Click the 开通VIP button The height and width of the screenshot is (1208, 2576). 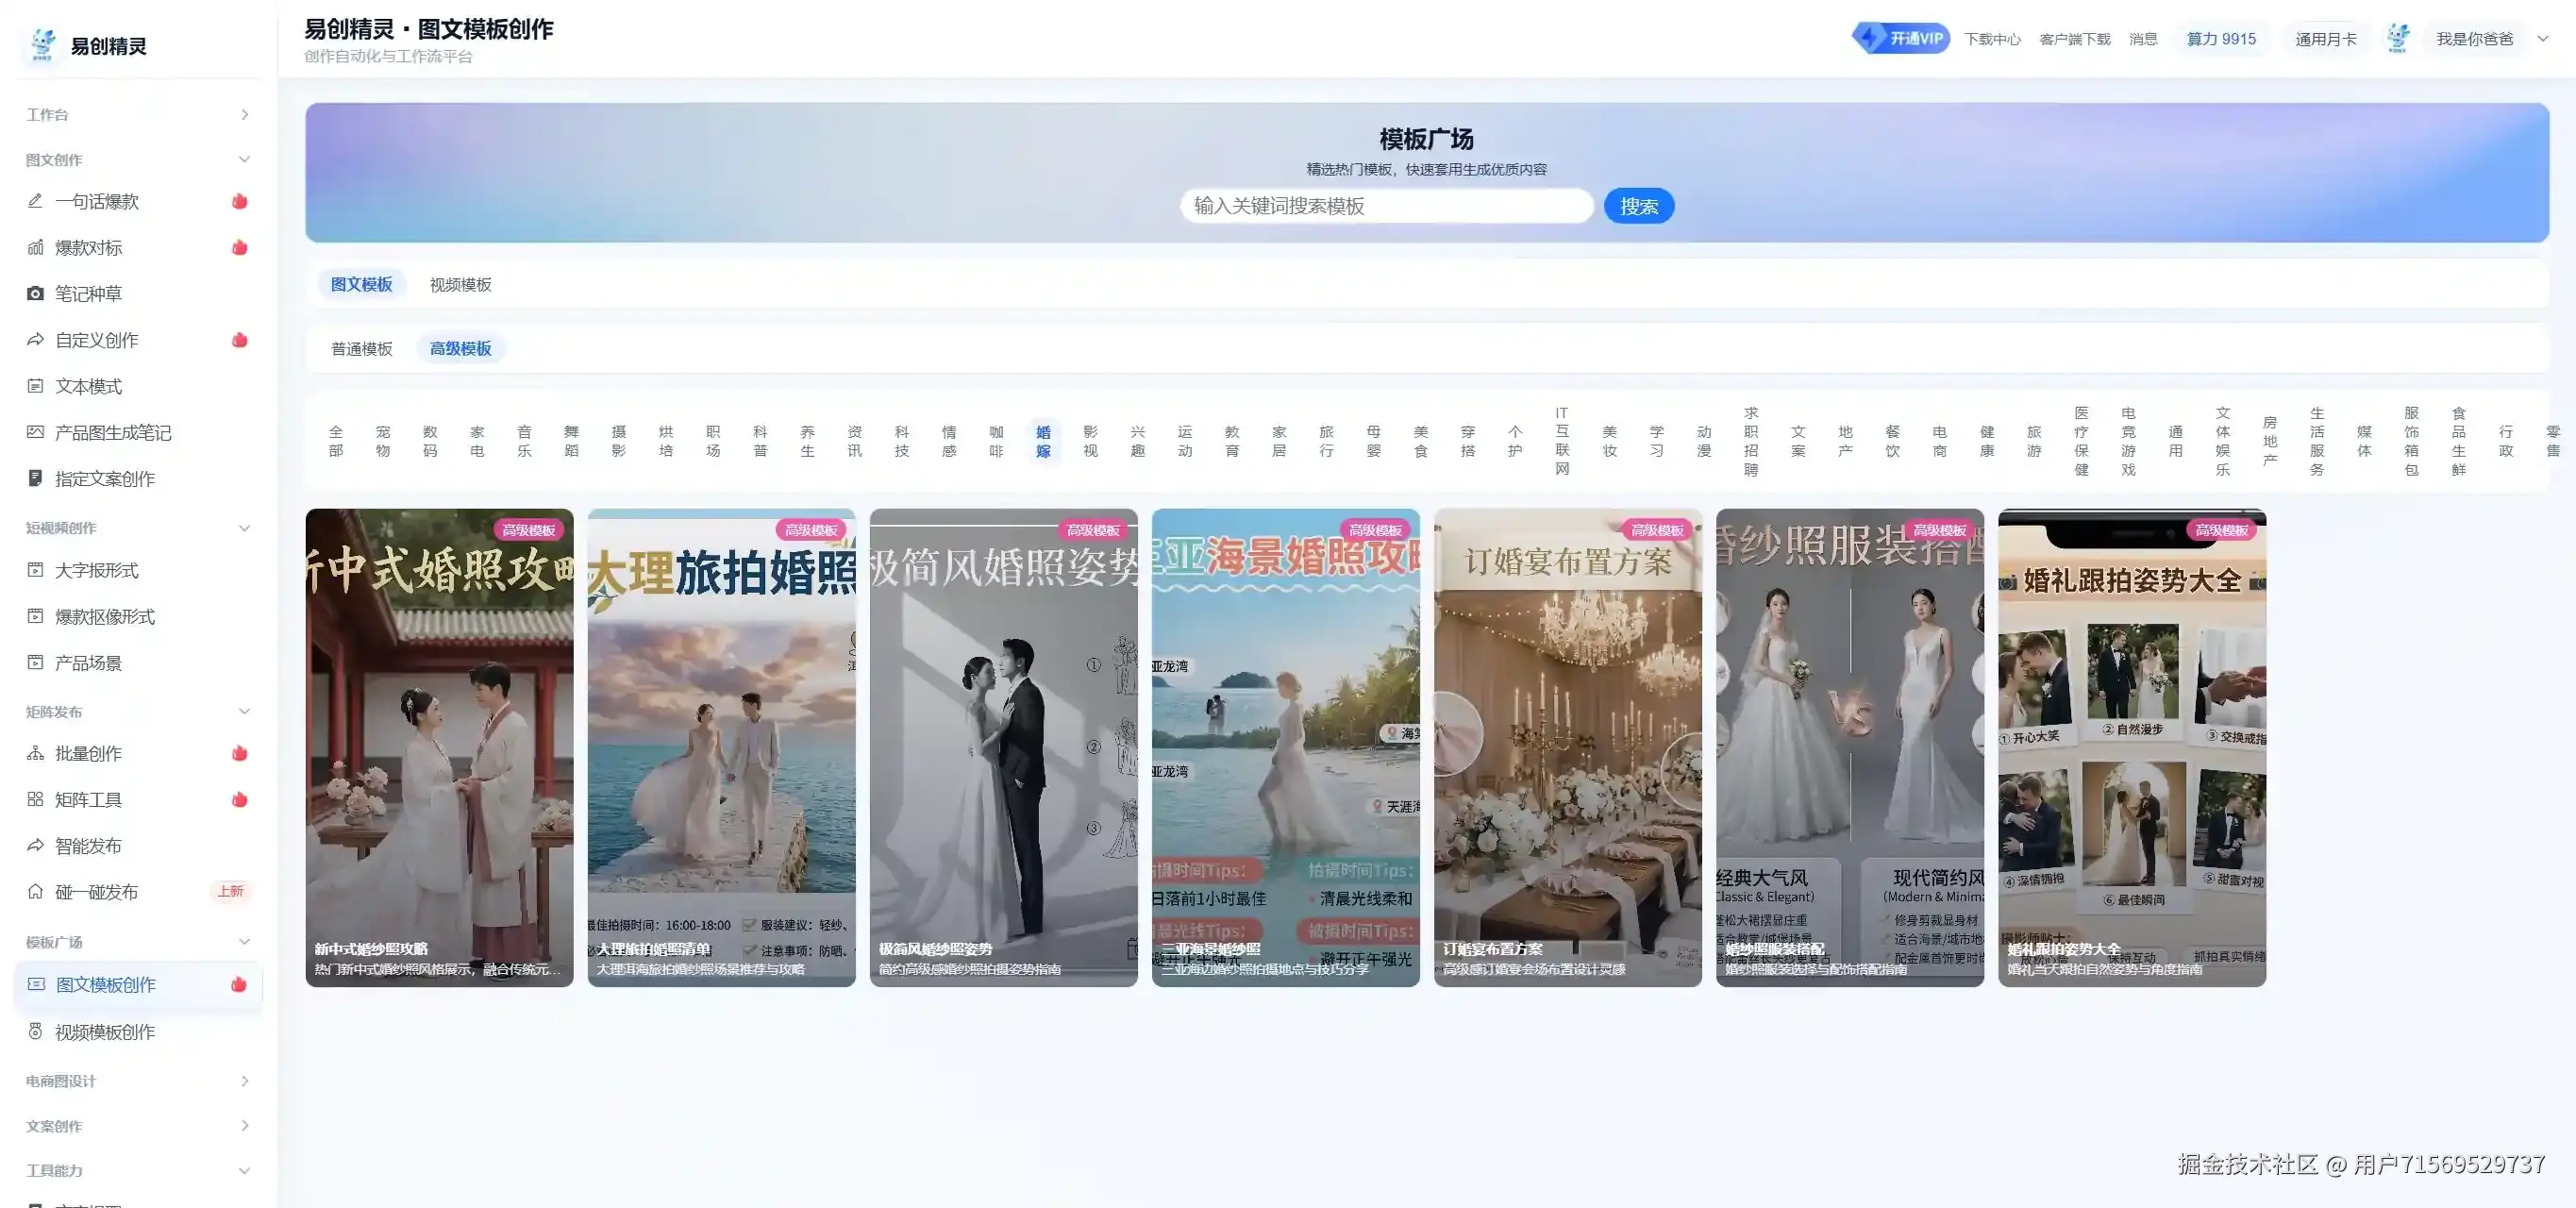[x=1900, y=37]
